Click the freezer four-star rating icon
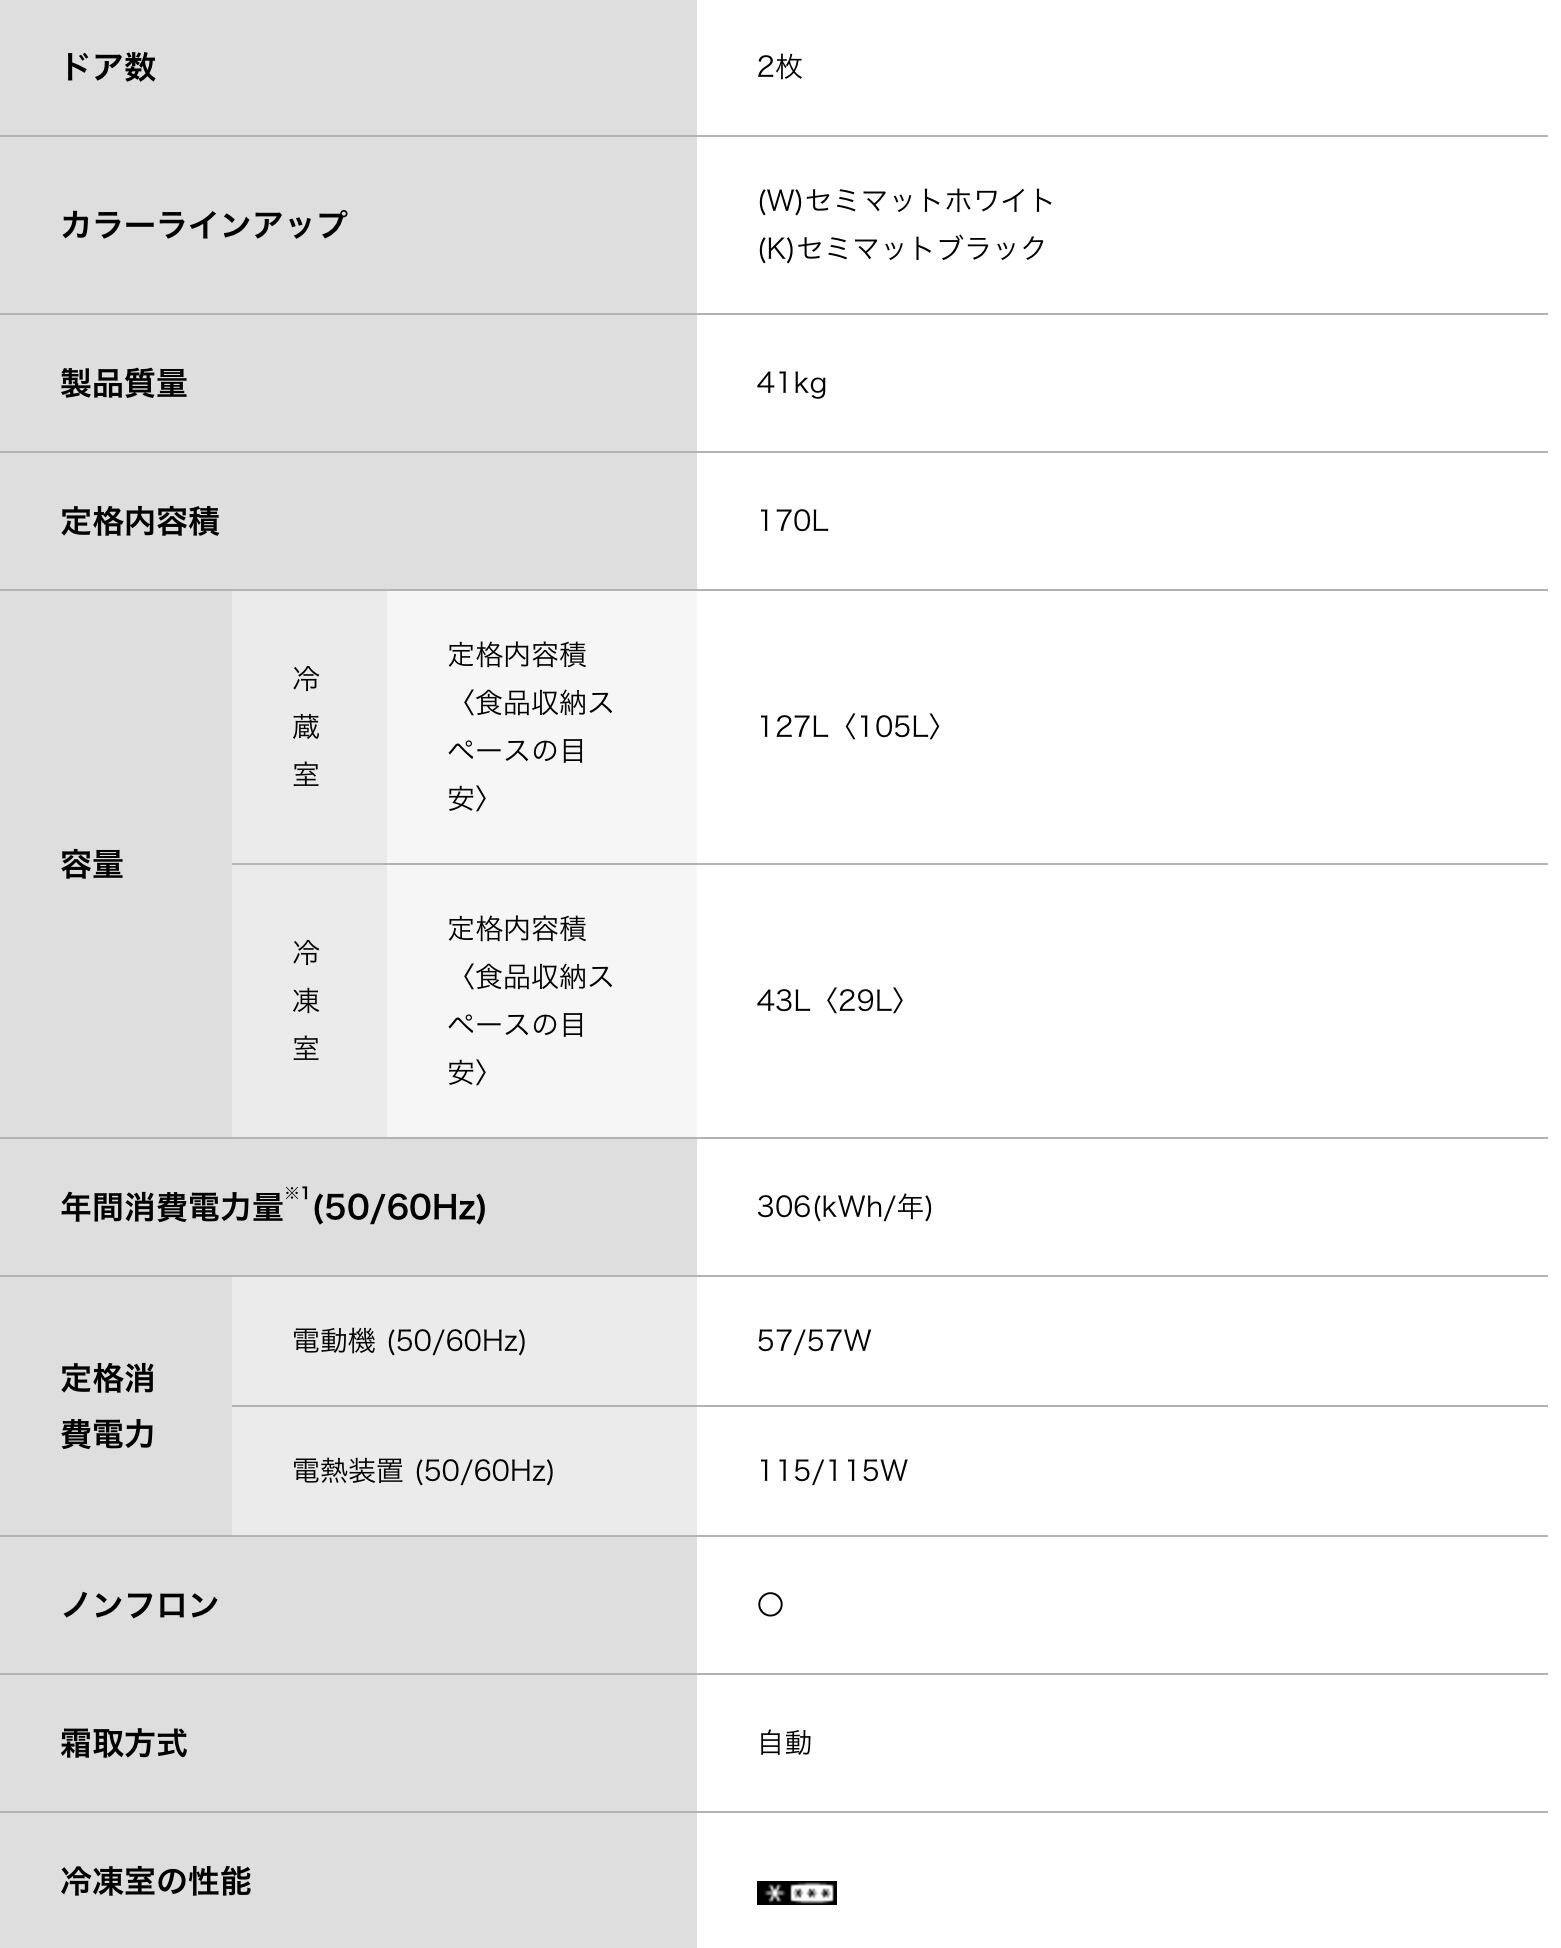This screenshot has height=1948, width=1561. click(x=796, y=1892)
